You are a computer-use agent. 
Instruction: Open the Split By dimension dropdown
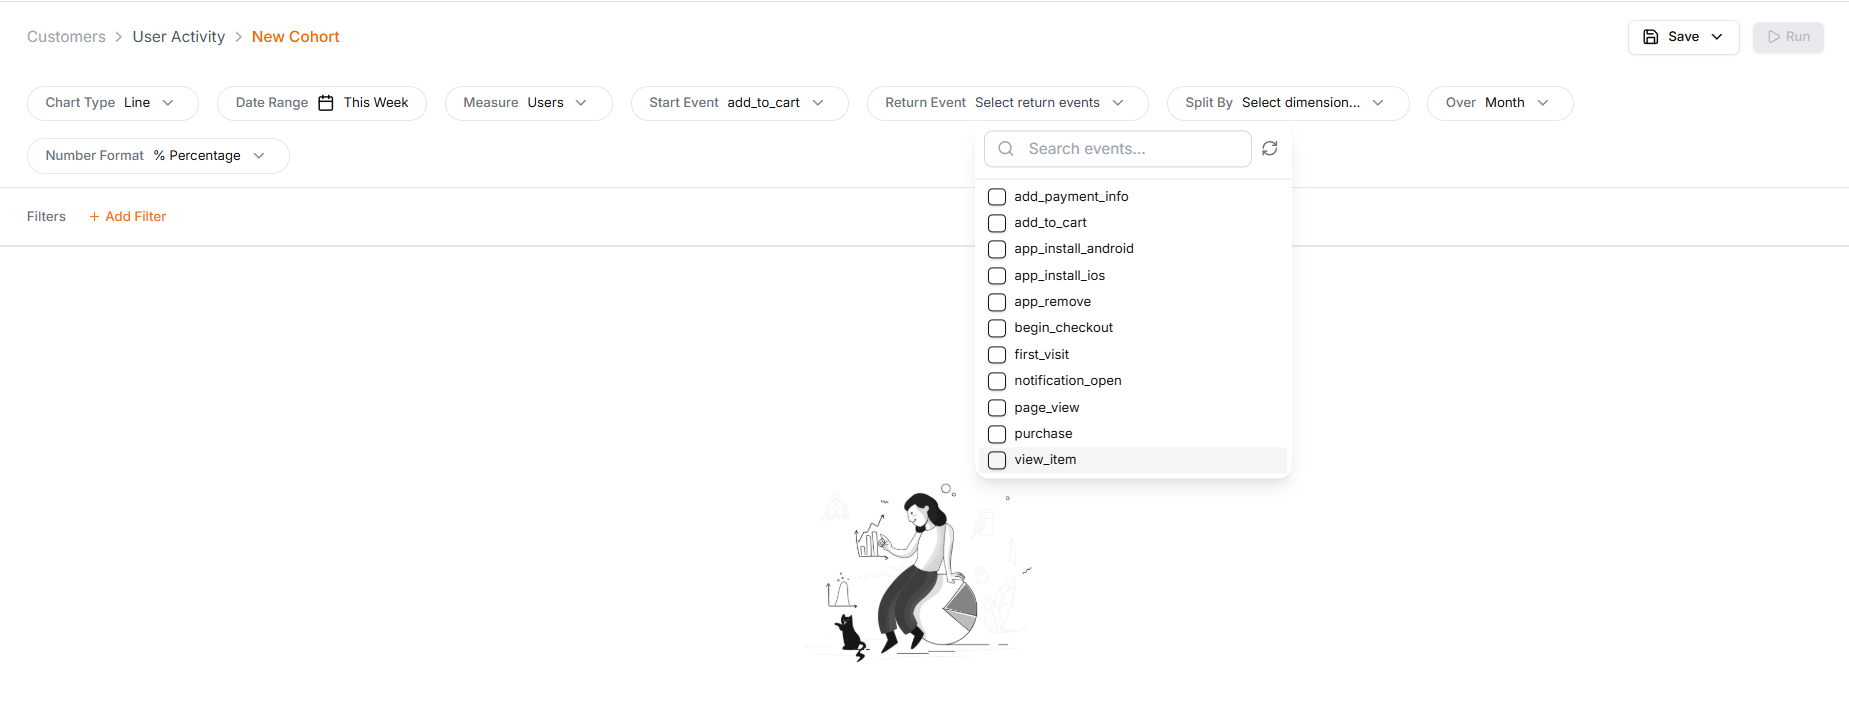click(1289, 103)
